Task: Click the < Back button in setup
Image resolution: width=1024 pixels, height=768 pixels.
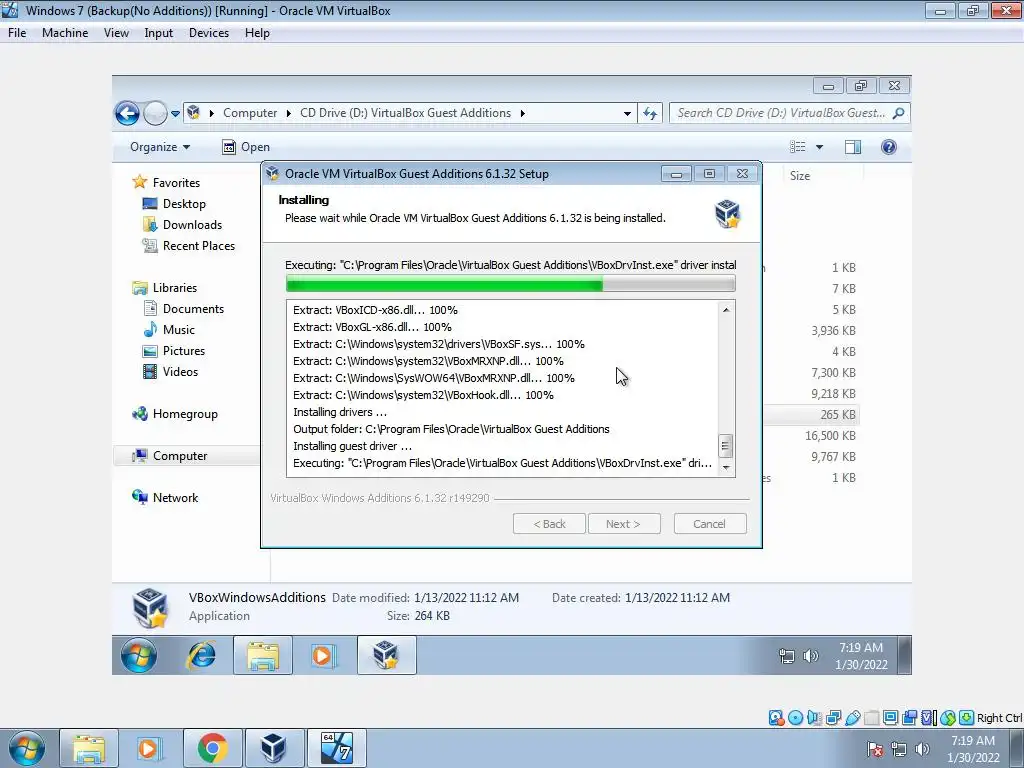Action: (549, 524)
